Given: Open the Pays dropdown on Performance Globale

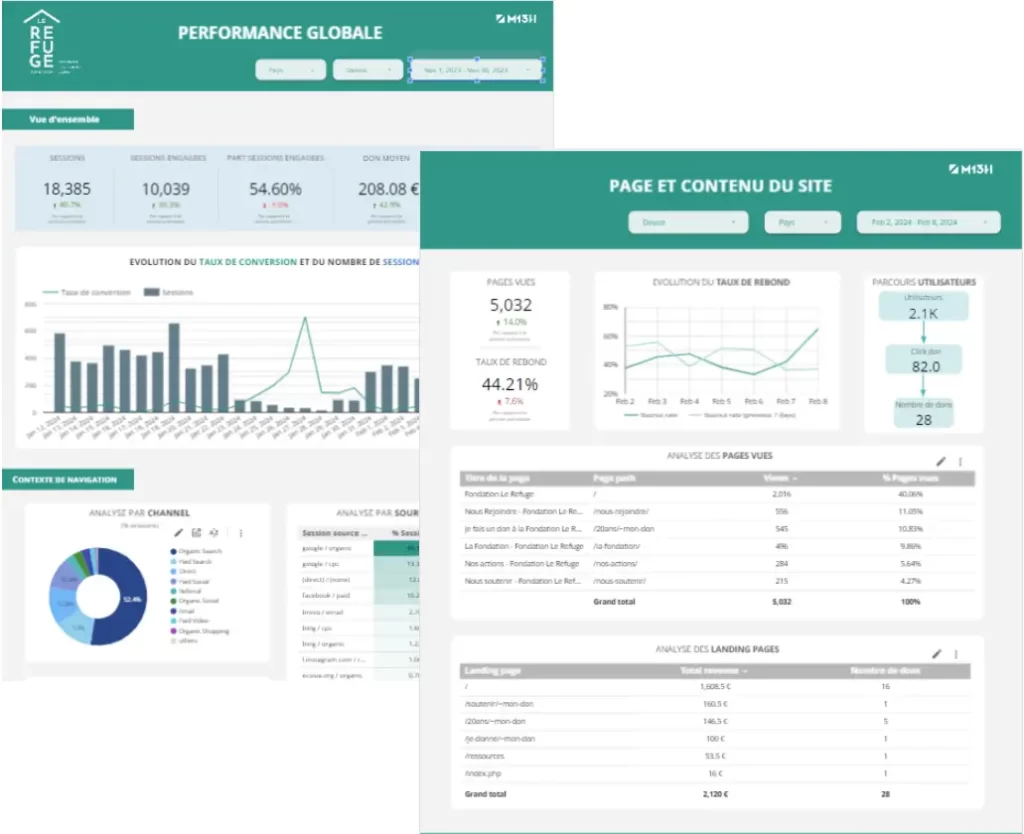Looking at the screenshot, I should [x=290, y=70].
